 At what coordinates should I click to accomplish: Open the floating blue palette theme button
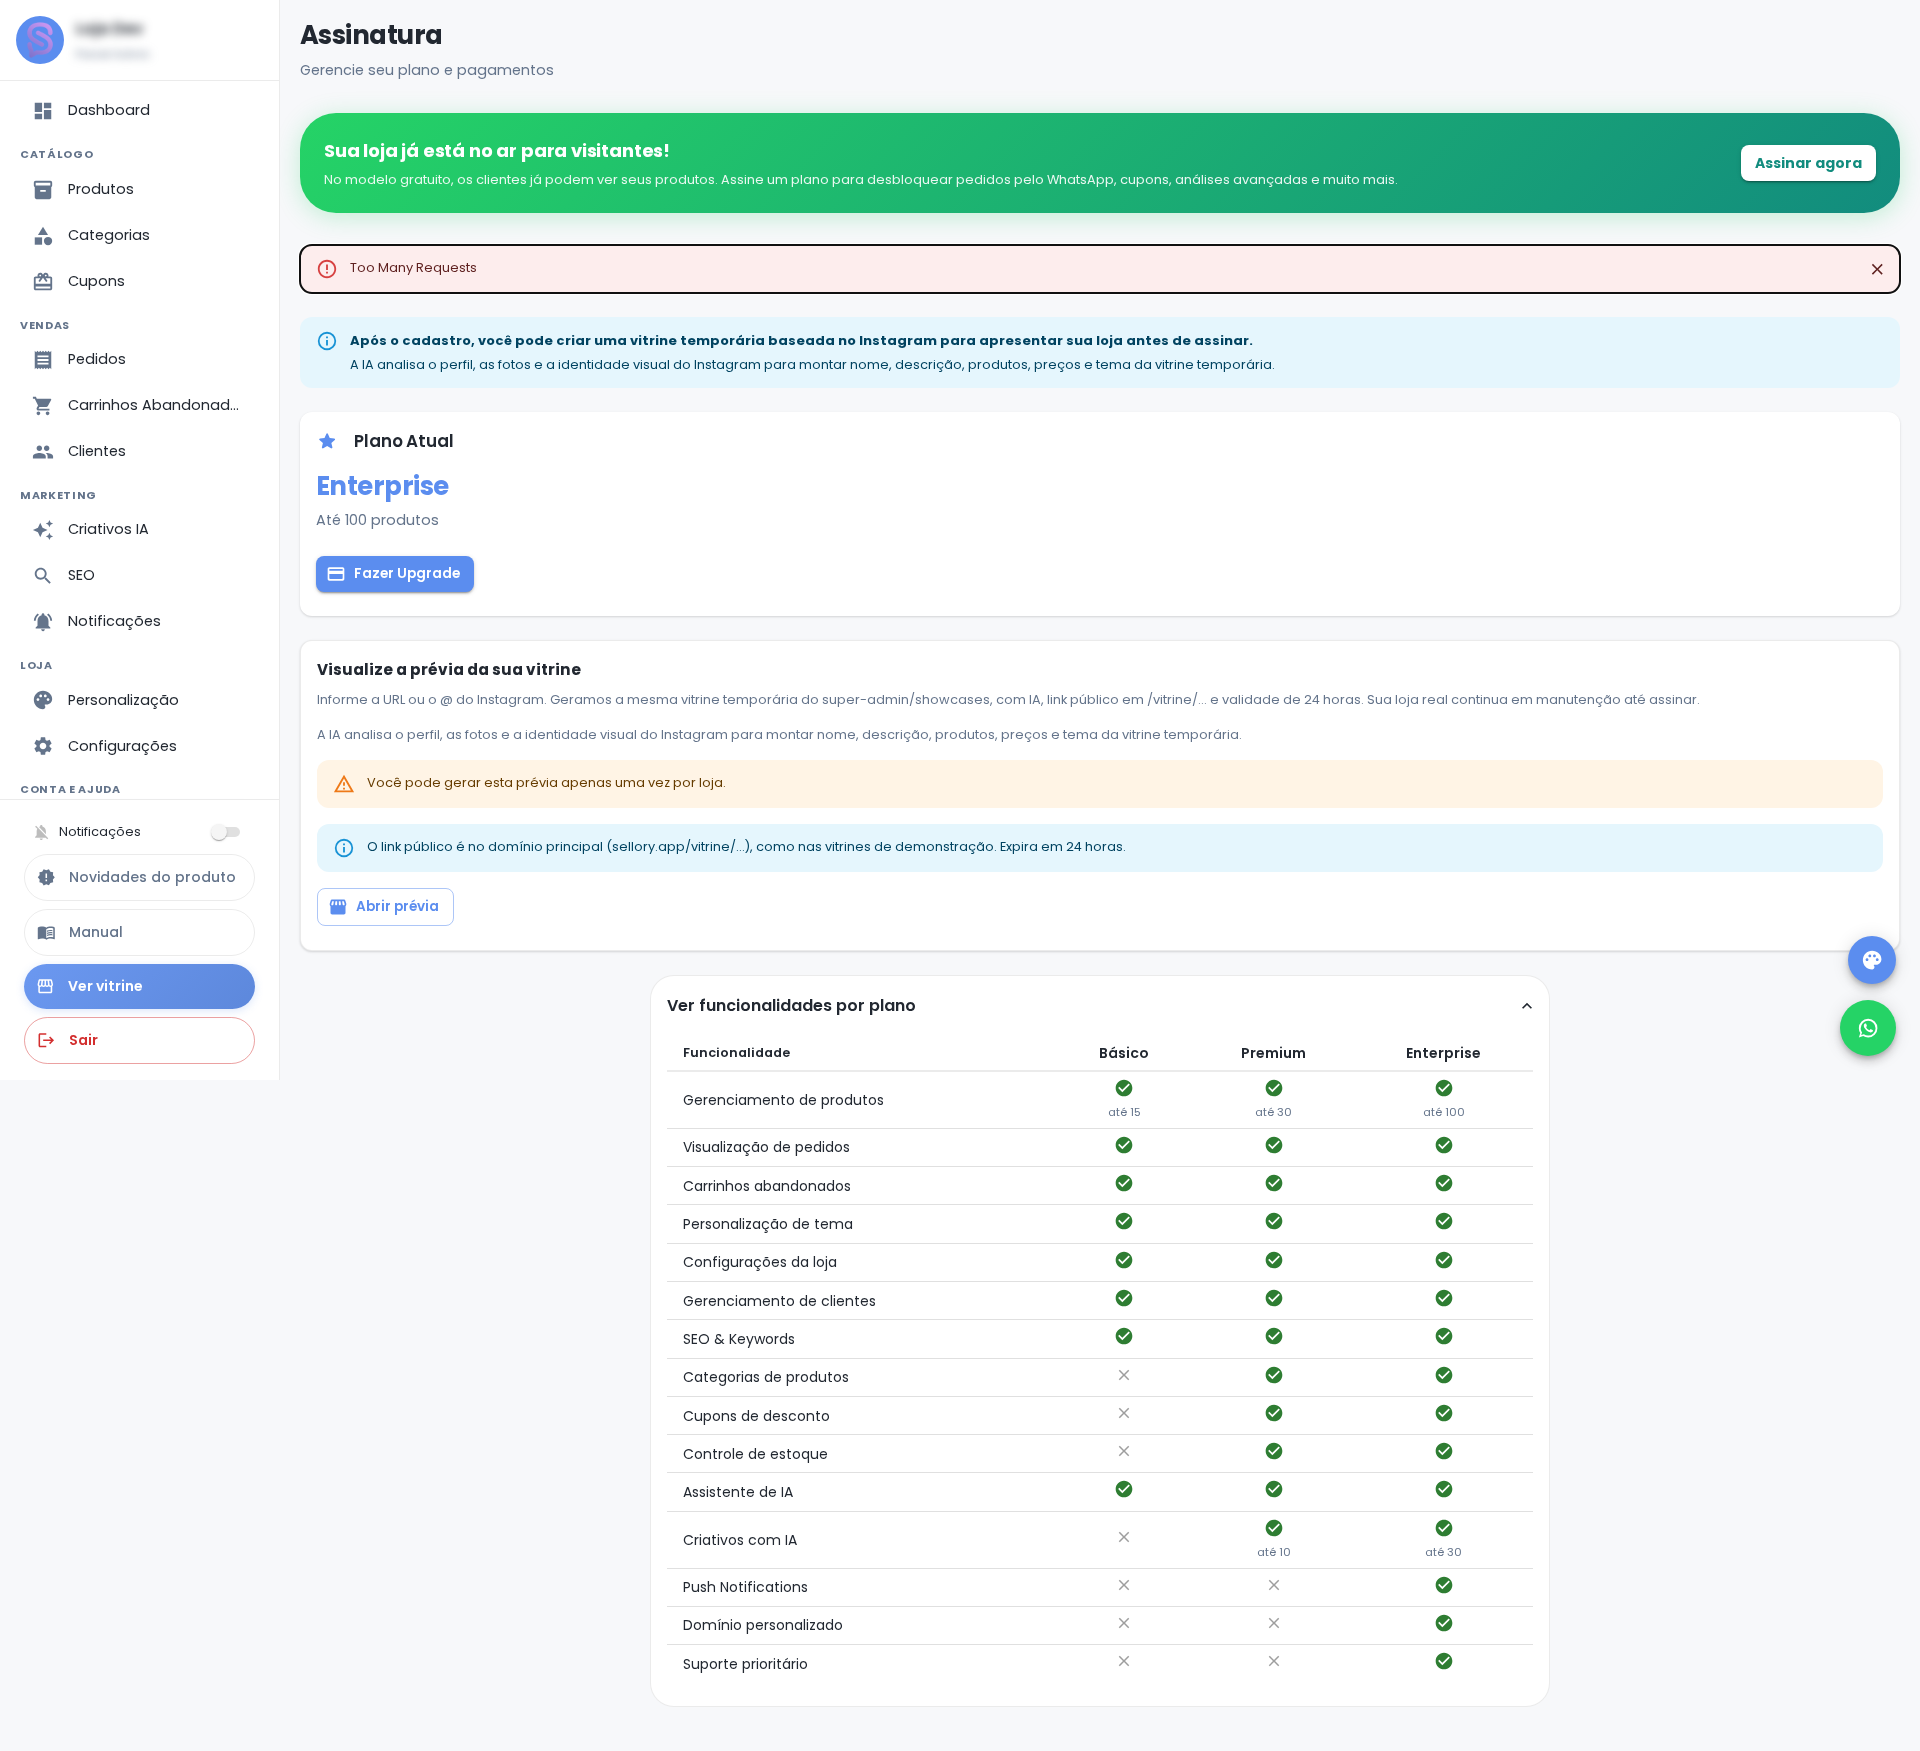point(1872,960)
